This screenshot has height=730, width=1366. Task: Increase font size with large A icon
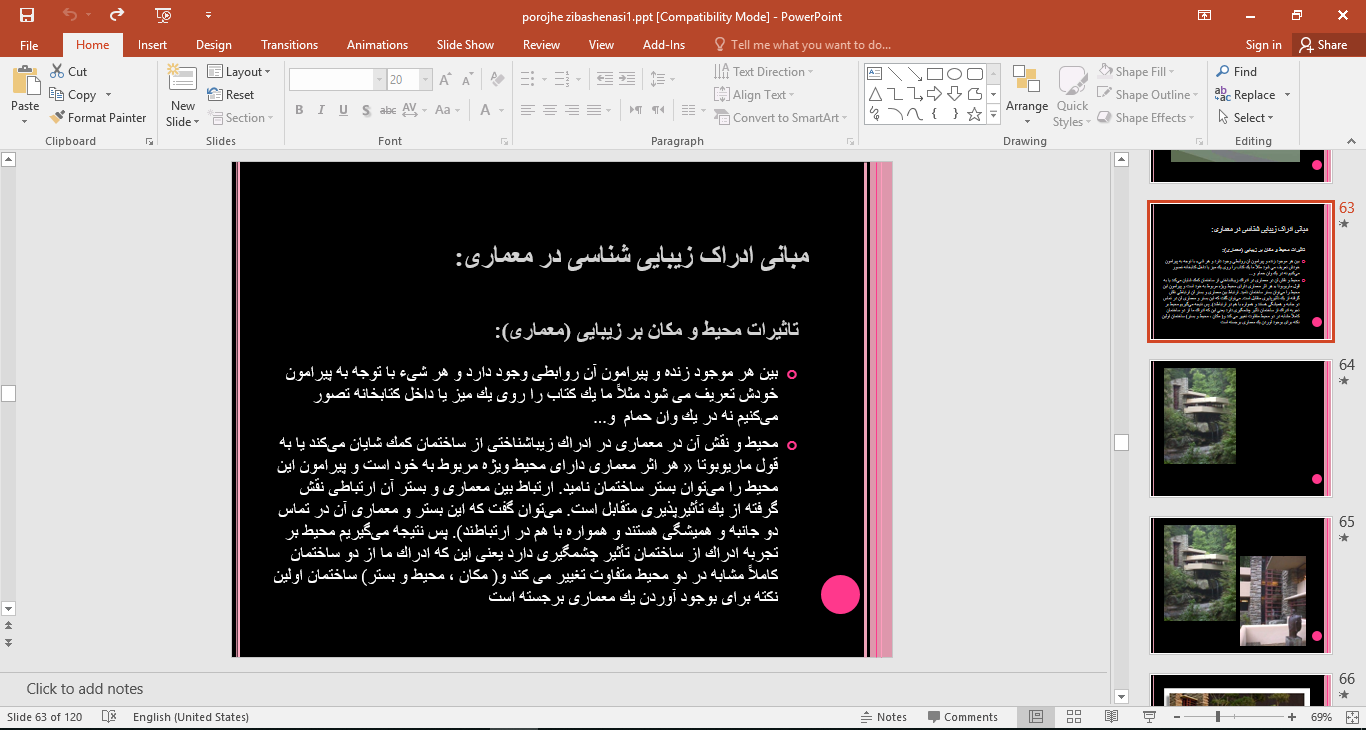pos(444,79)
